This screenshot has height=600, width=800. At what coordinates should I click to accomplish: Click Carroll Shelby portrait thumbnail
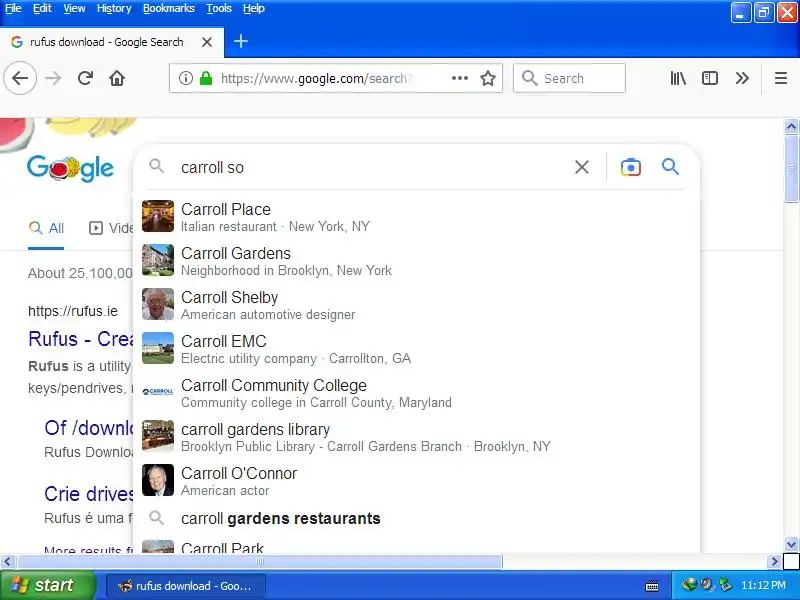(158, 304)
